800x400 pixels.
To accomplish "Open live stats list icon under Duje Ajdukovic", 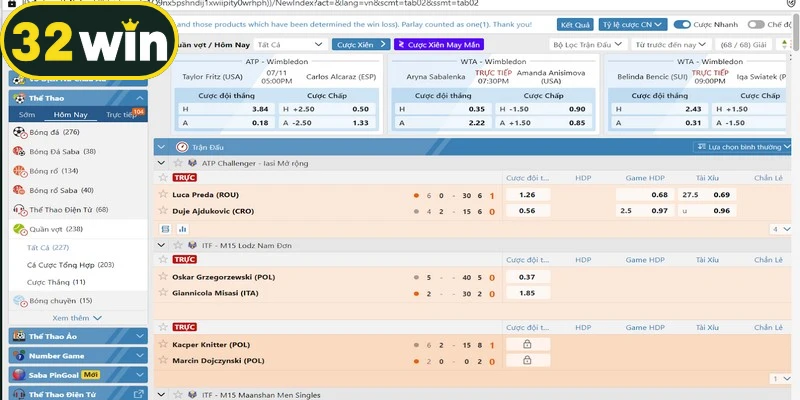I will point(165,229).
